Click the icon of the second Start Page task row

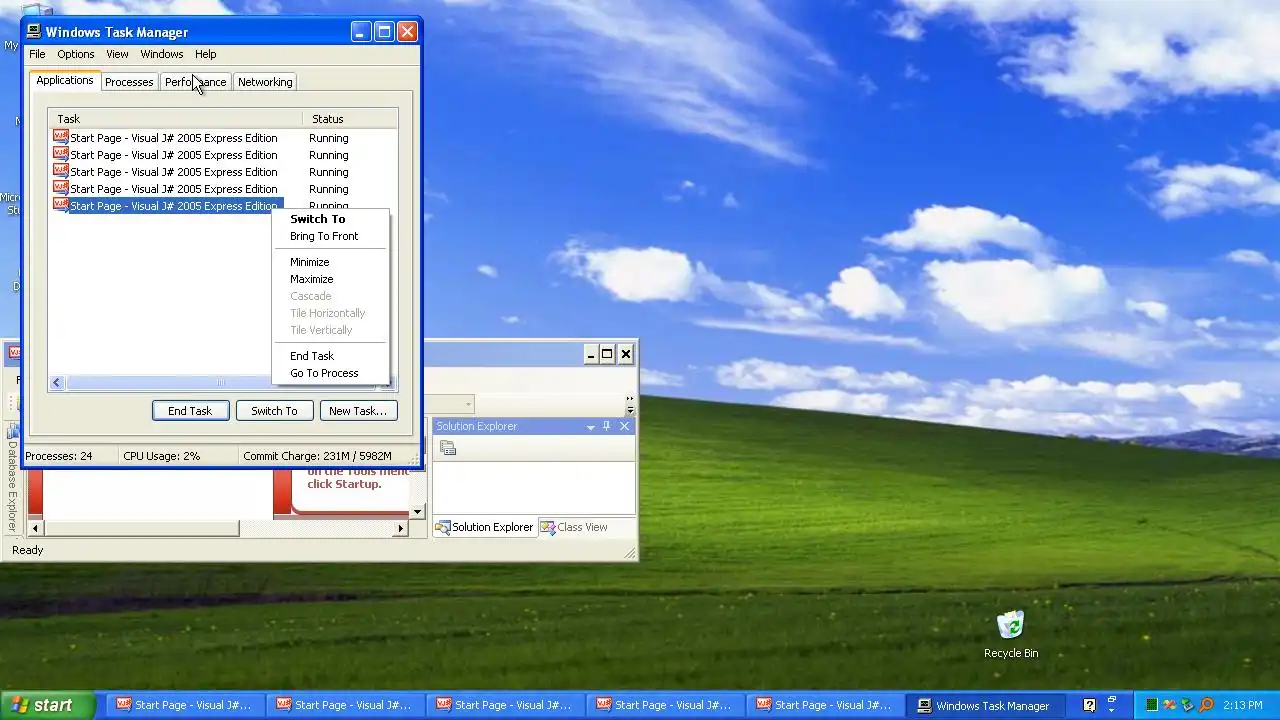(x=61, y=154)
